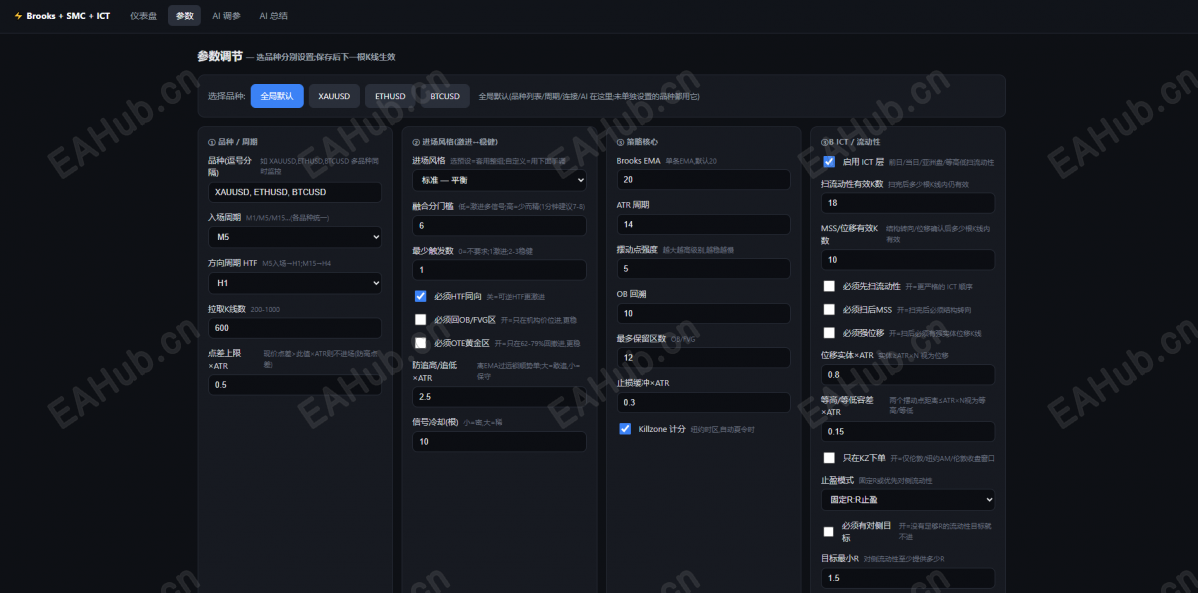Open the 方向周期 HTF H1 dropdown
1198x593 pixels.
point(295,283)
